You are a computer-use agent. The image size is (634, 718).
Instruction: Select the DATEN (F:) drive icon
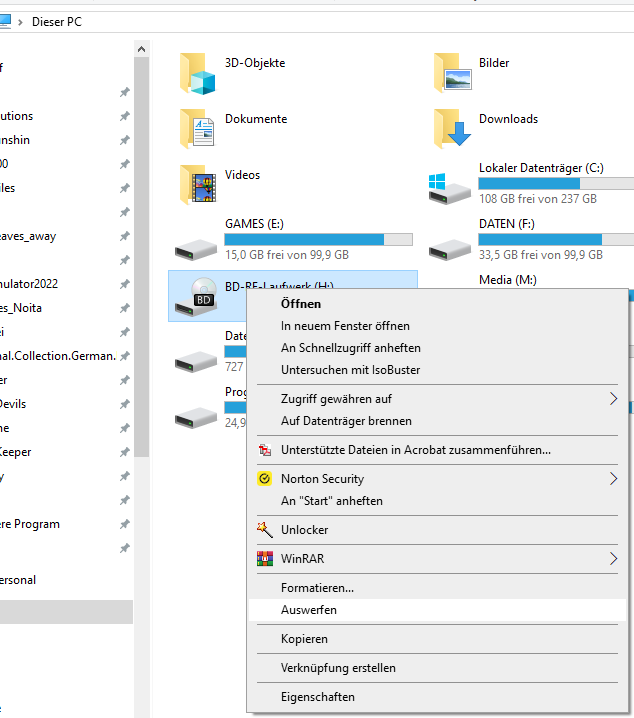pos(450,249)
